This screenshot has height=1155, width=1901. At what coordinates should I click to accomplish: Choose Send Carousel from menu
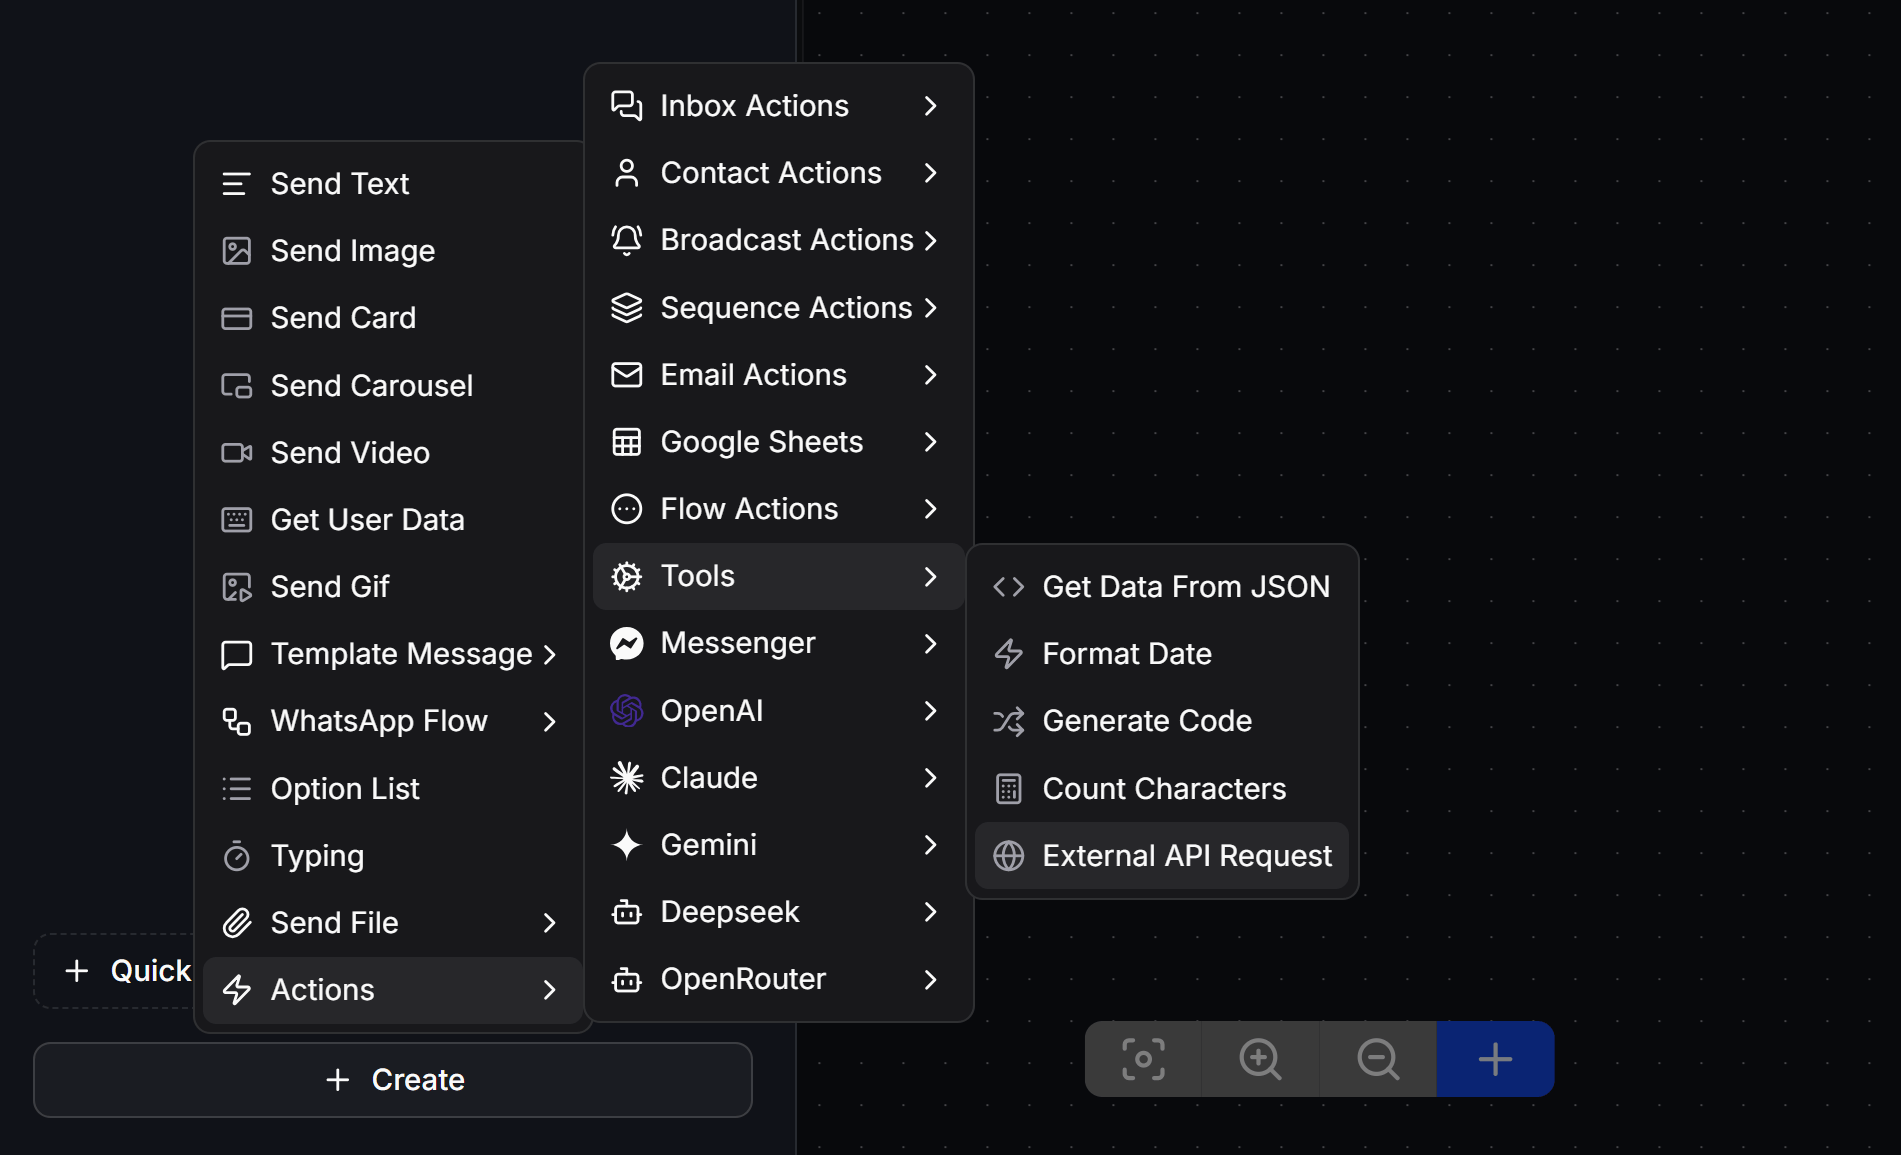click(x=392, y=386)
